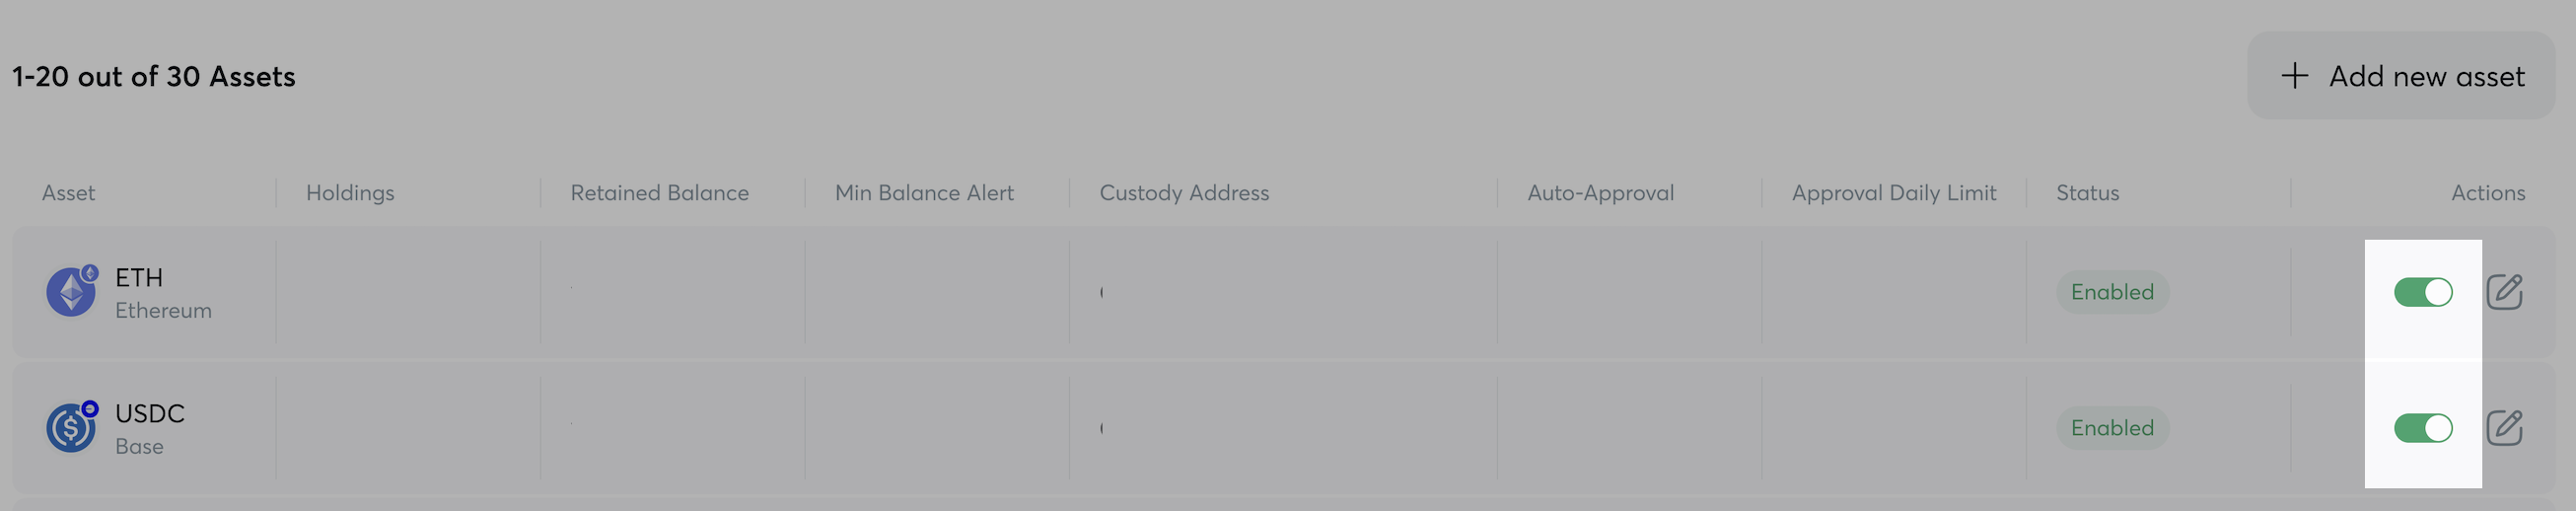
Task: Click the Custody Address column header
Action: point(1184,193)
